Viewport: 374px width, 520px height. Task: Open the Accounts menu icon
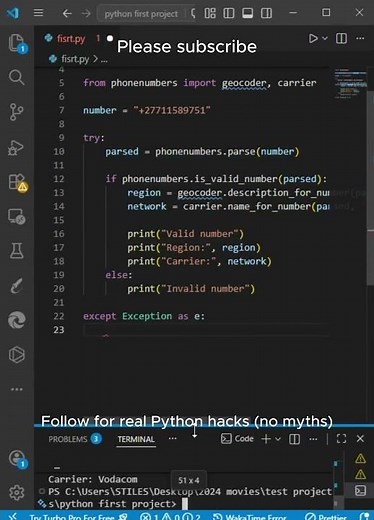[17, 459]
